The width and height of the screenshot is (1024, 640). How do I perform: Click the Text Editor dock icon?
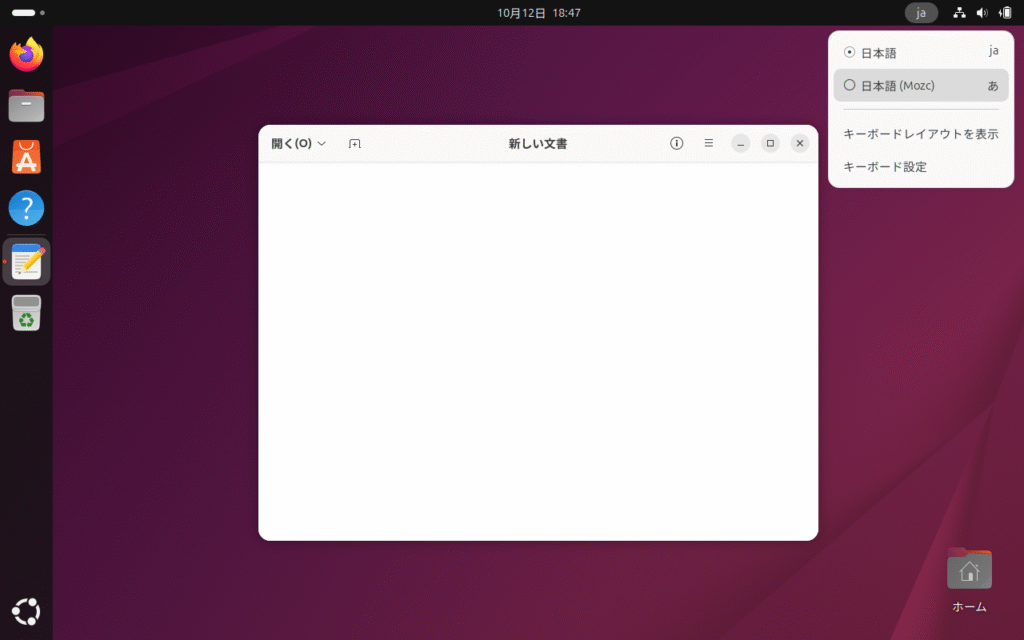[27, 262]
